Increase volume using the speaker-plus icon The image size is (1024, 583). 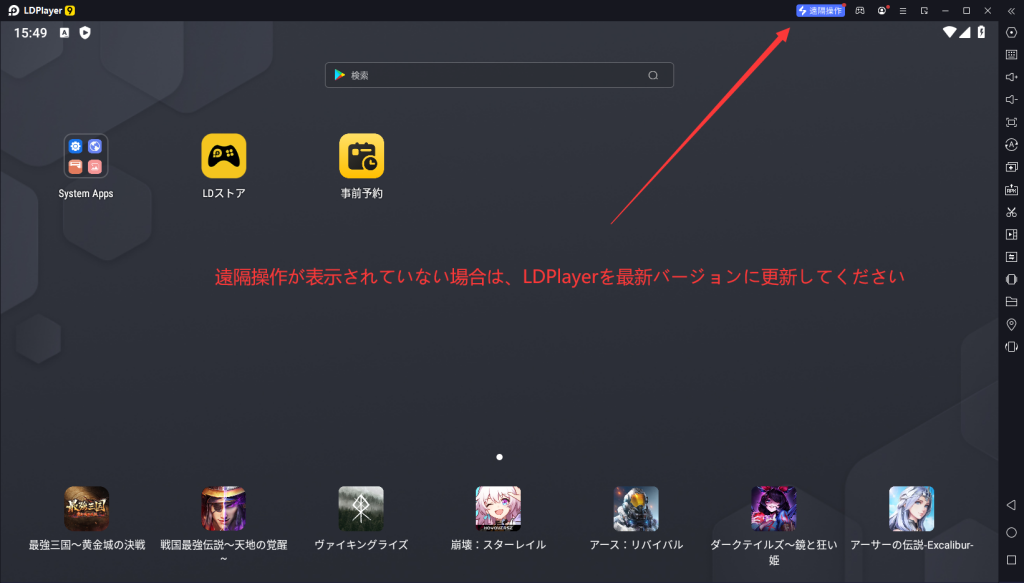click(x=1010, y=76)
